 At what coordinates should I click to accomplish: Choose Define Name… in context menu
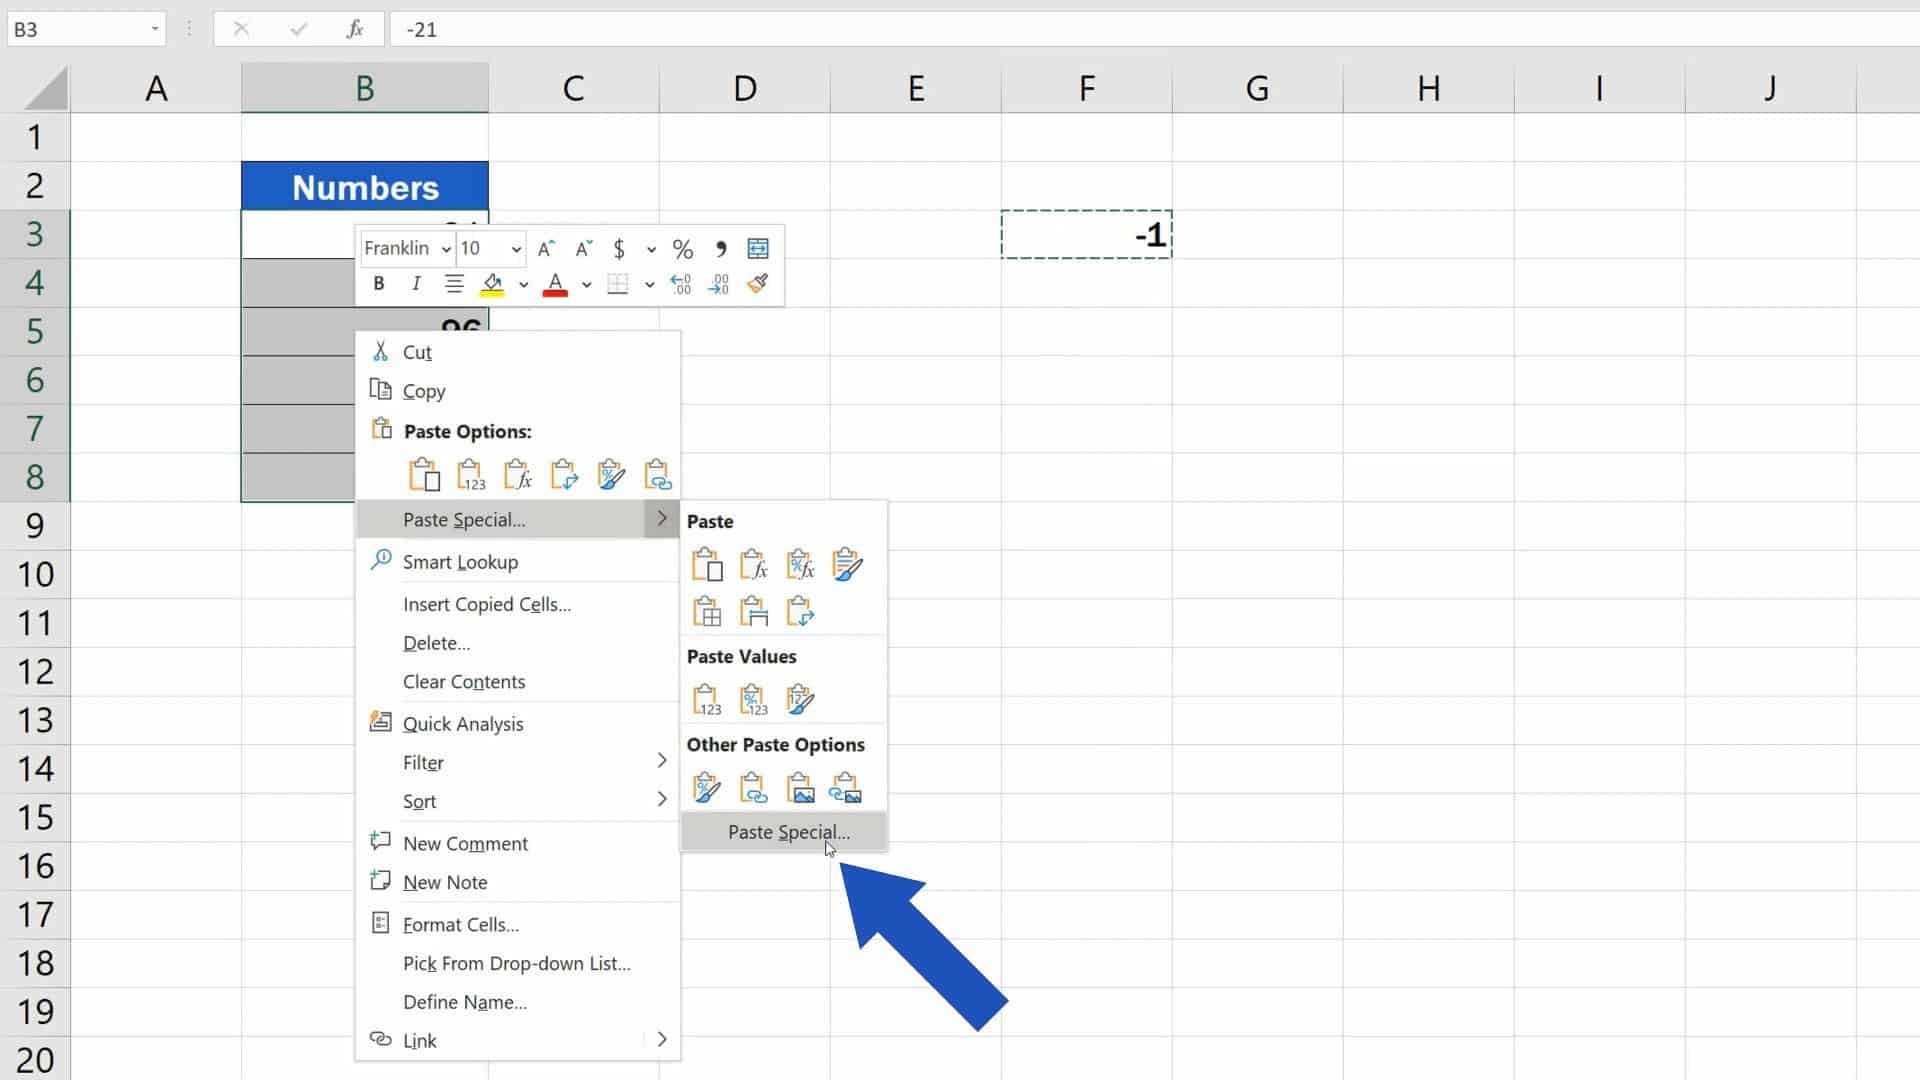(518, 1002)
